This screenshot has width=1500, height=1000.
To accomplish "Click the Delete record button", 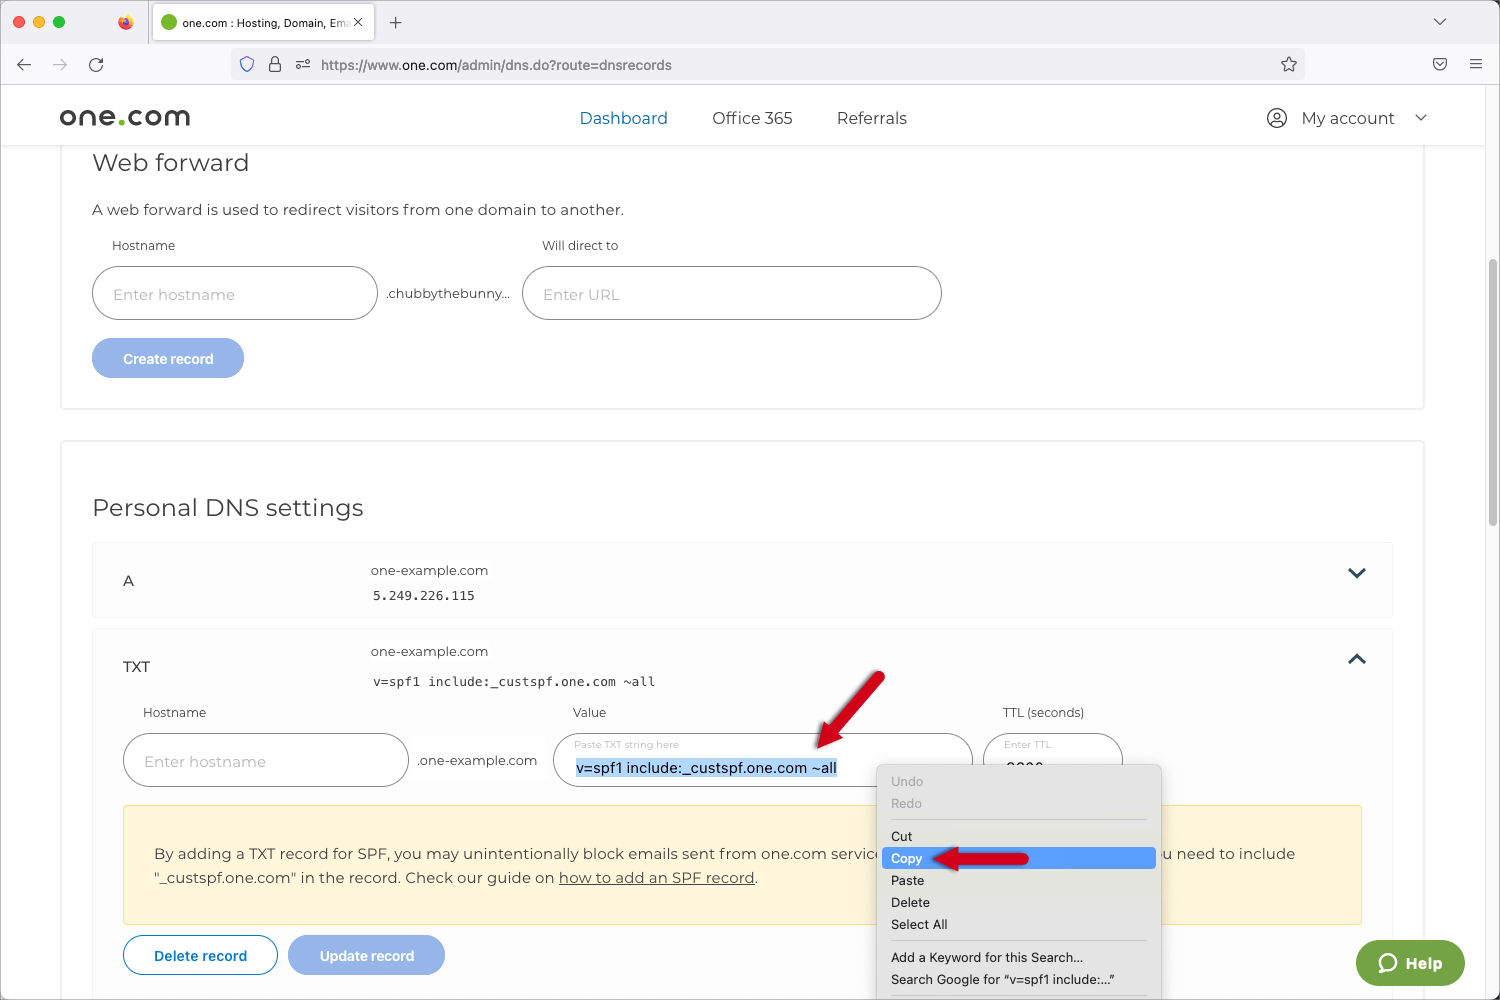I will (x=200, y=955).
